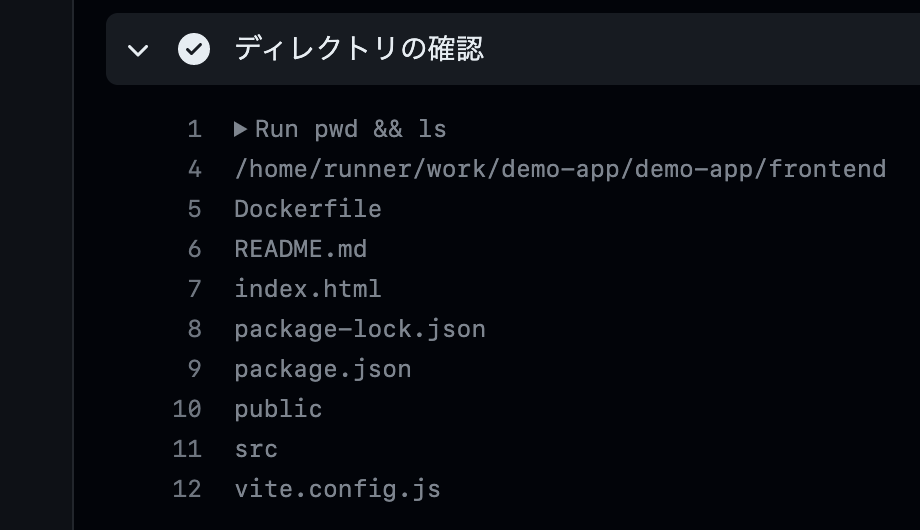Expand the Run pwd && ls triangle
Screen dimensions: 920x530
[x=240, y=129]
